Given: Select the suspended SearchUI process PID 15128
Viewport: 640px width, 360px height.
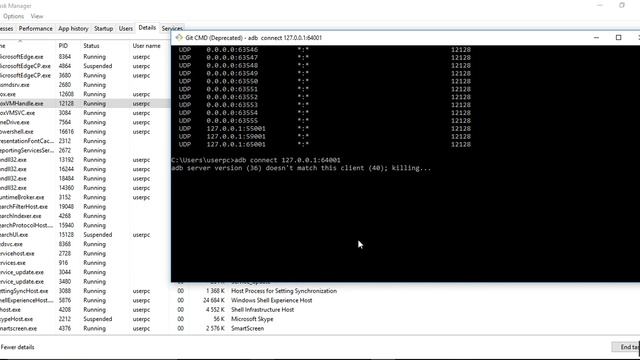Looking at the screenshot, I should [84, 235].
